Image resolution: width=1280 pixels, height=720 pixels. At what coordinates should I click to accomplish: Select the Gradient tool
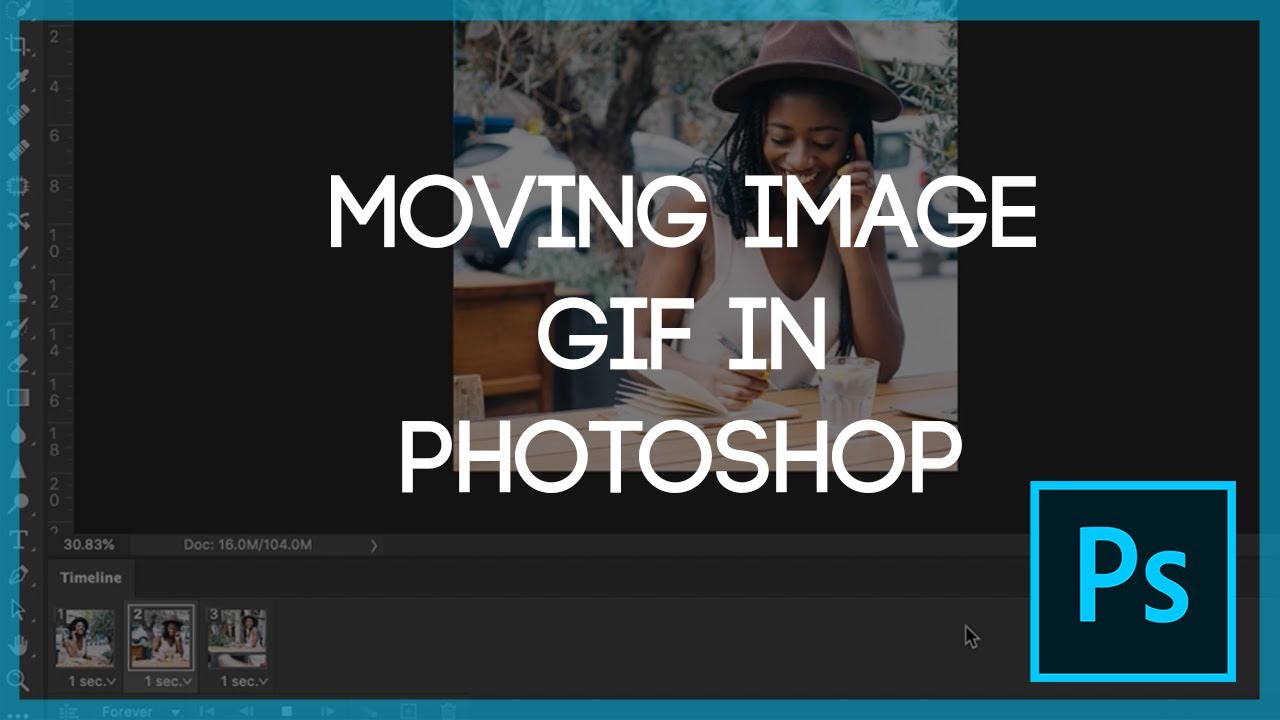click(18, 398)
